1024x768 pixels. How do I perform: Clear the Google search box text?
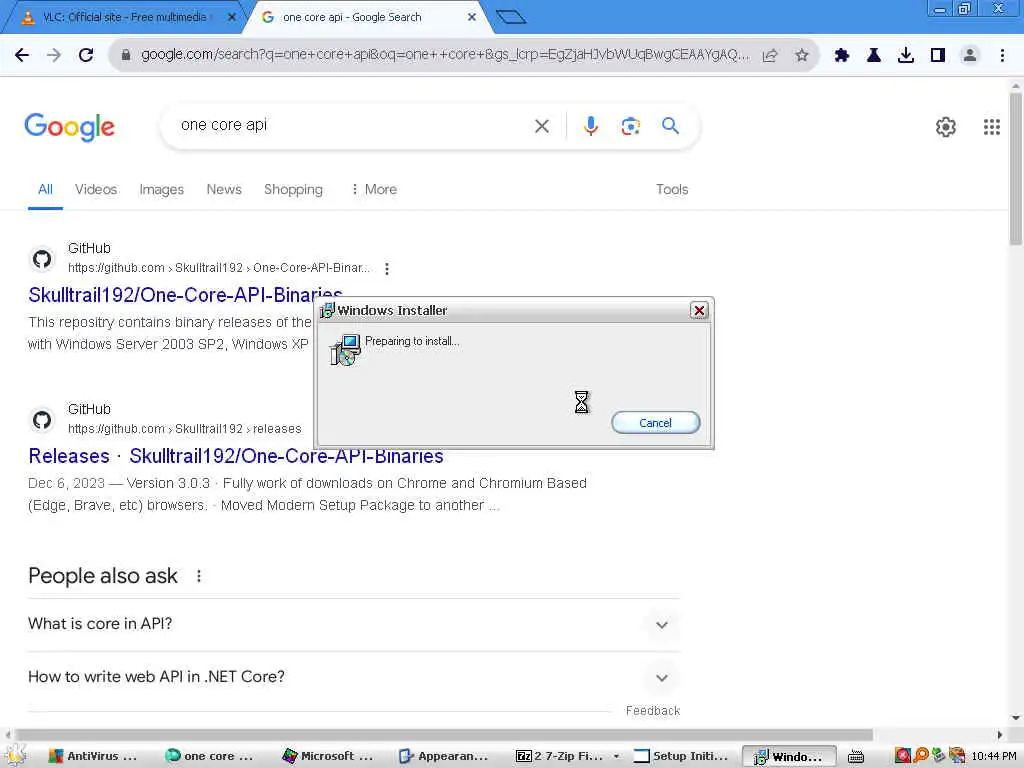pos(542,126)
